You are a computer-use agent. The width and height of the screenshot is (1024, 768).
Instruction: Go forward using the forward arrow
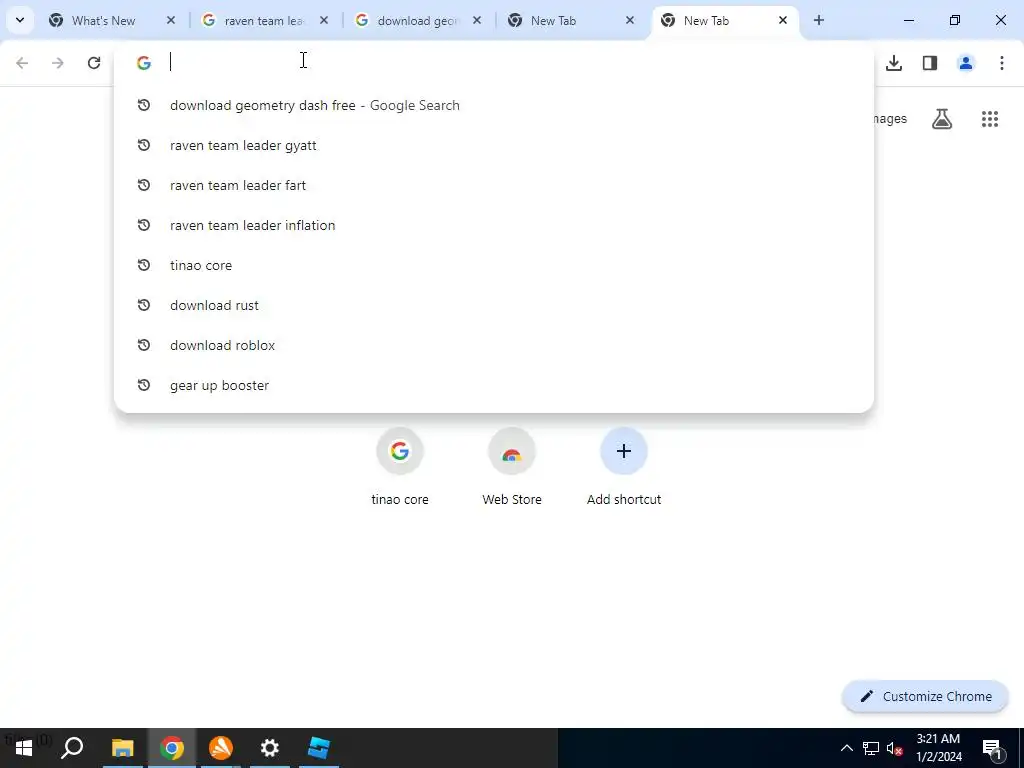pyautogui.click(x=58, y=63)
